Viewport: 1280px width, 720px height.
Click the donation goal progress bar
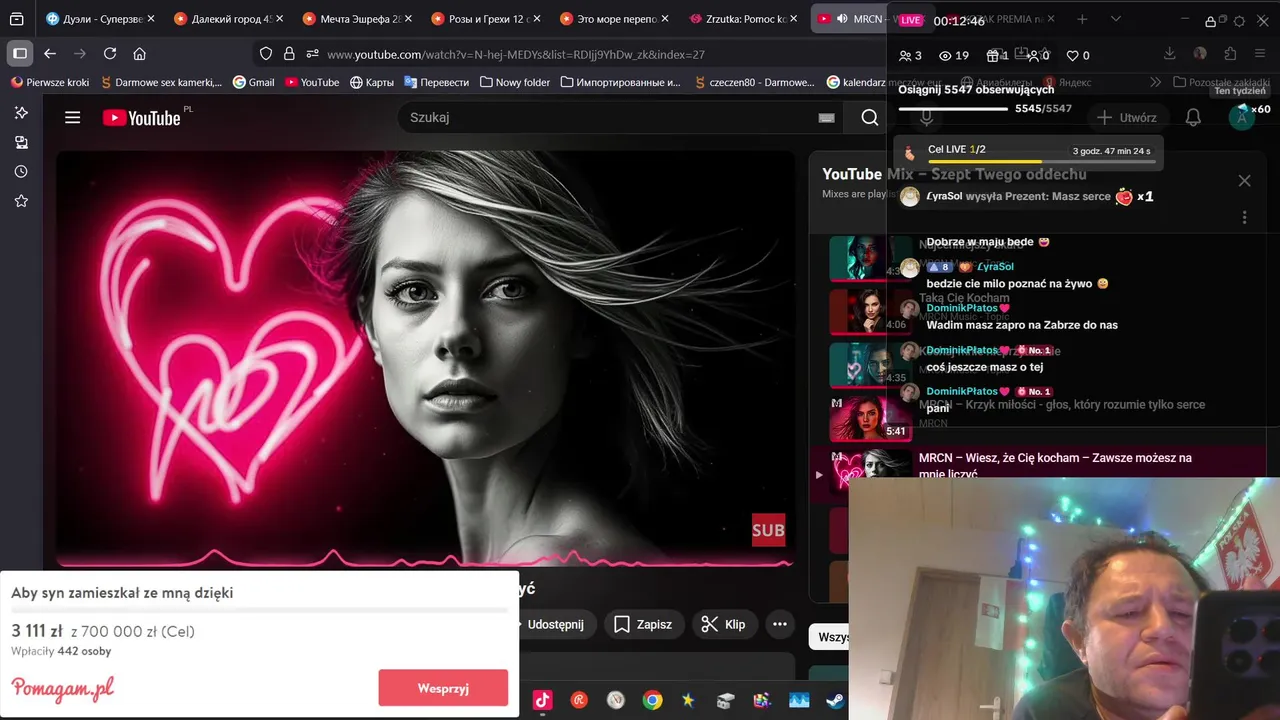259,609
